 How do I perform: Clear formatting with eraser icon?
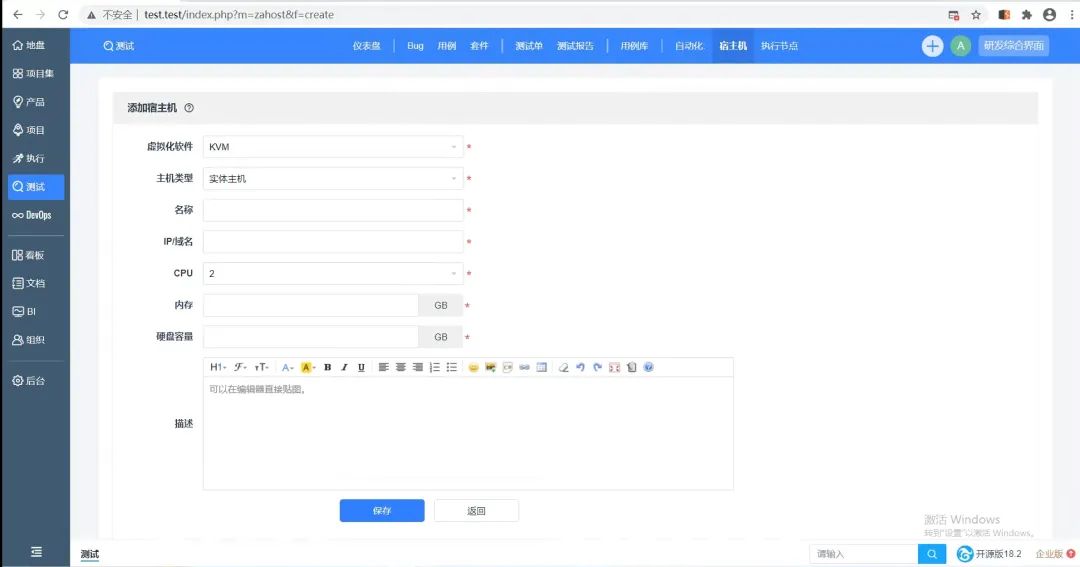(x=563, y=367)
